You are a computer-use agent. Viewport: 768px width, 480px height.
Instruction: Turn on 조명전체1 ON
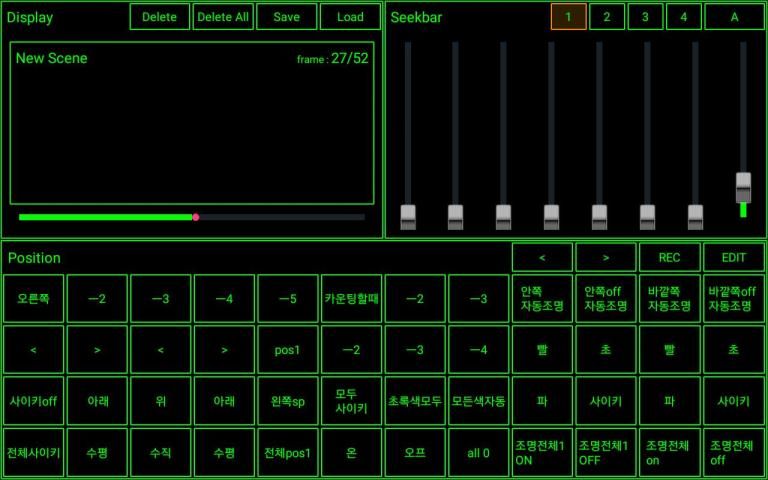tap(542, 452)
